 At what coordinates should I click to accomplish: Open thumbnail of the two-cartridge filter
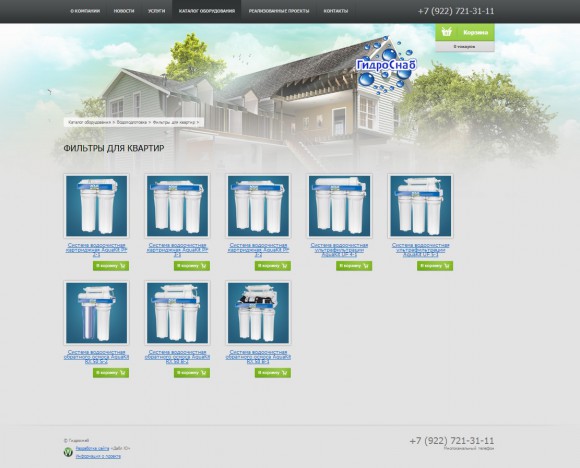96,206
